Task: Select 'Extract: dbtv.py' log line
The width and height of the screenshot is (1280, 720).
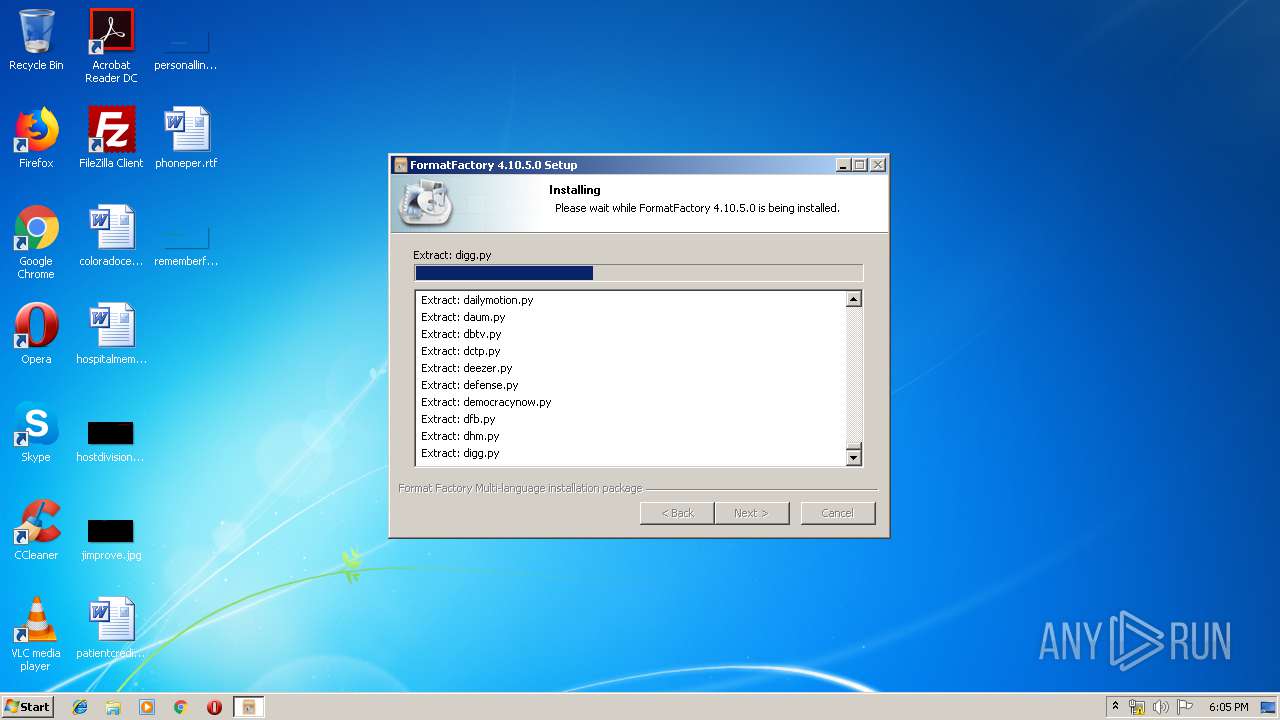Action: 461,334
